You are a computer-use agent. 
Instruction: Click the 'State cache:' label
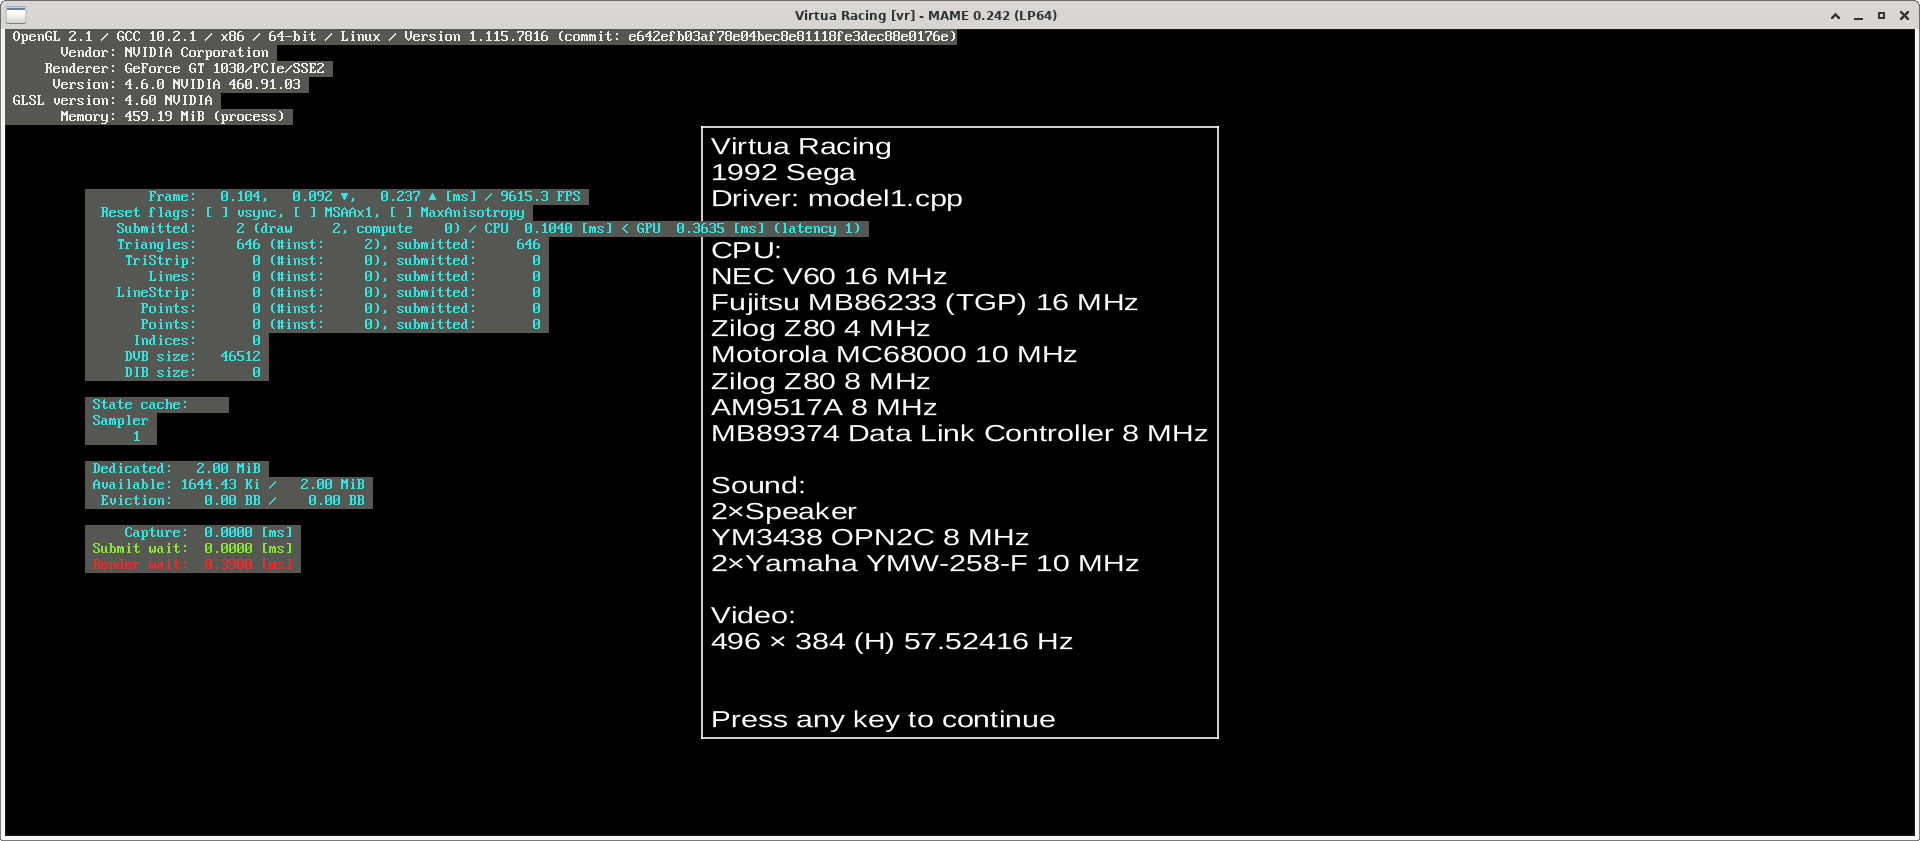click(140, 405)
